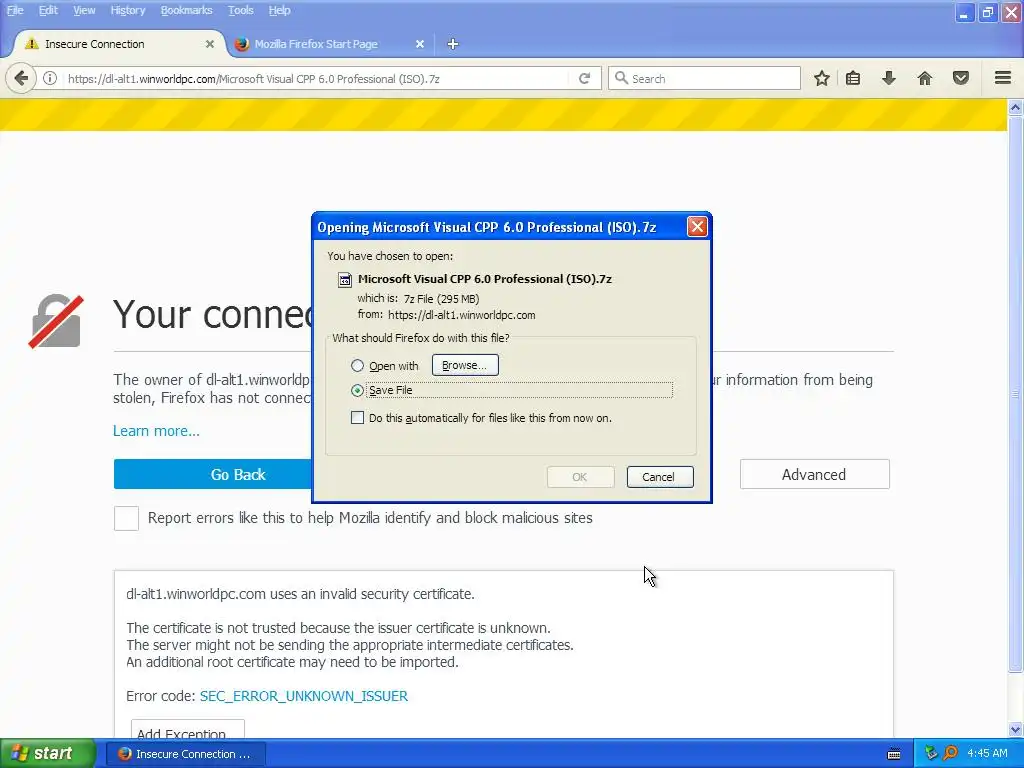Click the broken padlock insecure icon
This screenshot has width=1024, height=768.
(57, 321)
